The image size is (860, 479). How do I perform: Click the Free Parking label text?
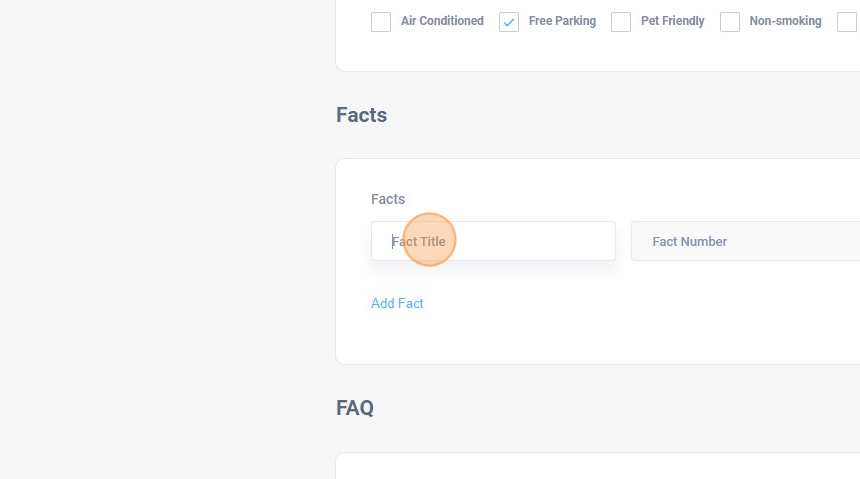pyautogui.click(x=562, y=21)
